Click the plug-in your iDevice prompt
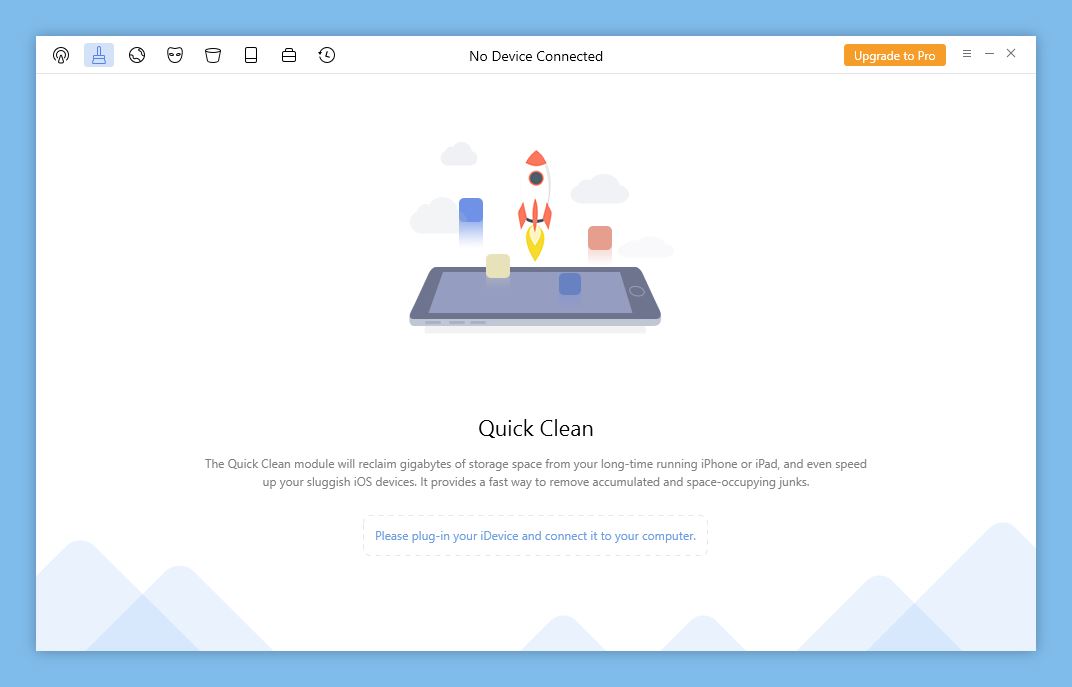Viewport: 1072px width, 687px height. click(x=535, y=536)
